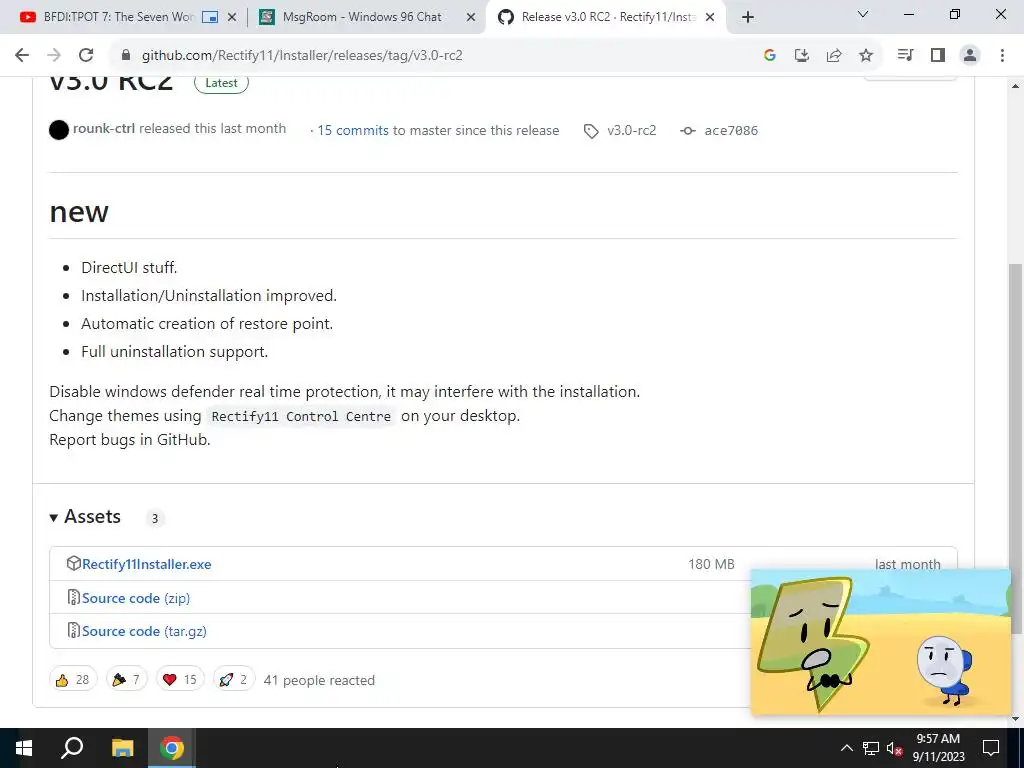Viewport: 1024px width, 768px height.
Task: Open Chrome three-dot menu
Action: tap(1002, 56)
